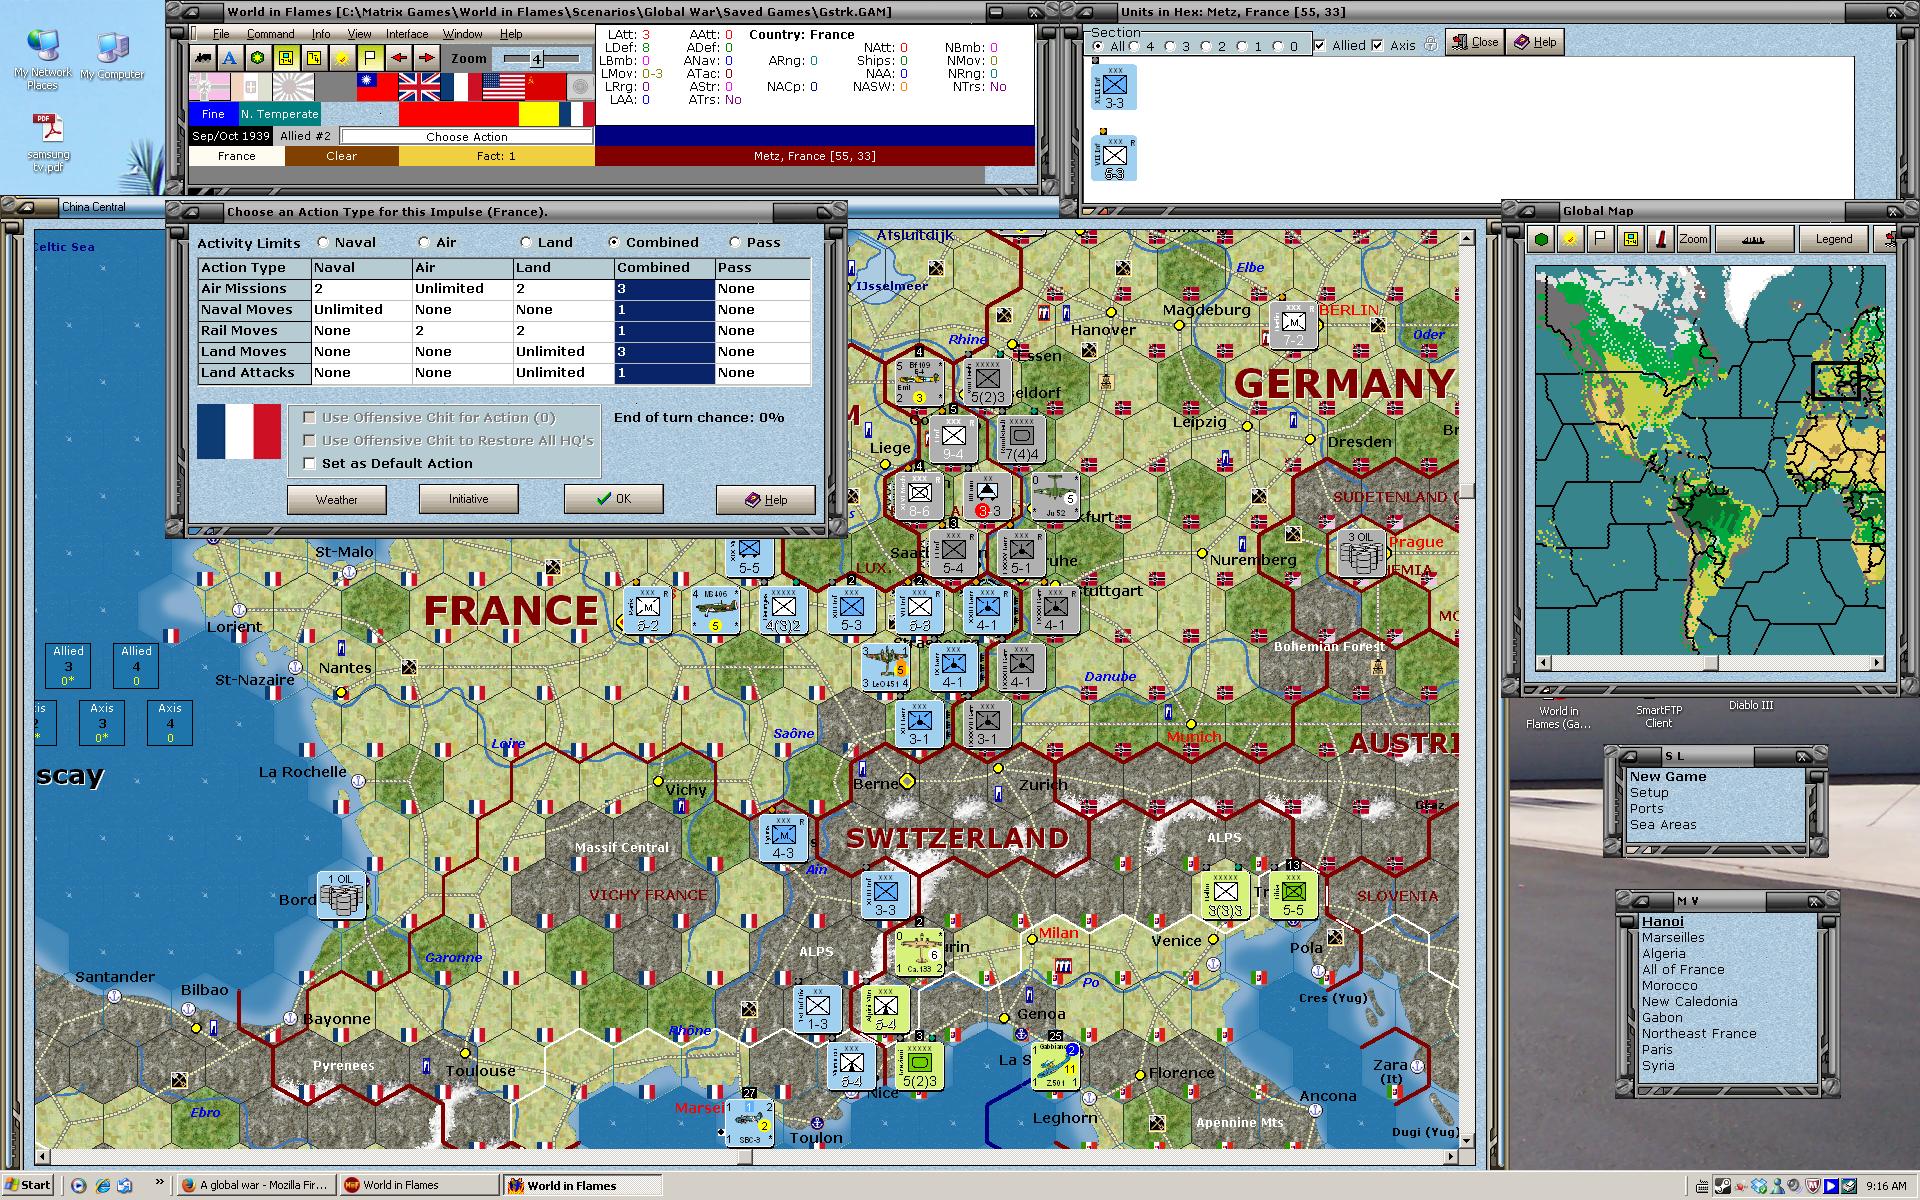Select the Nationalist China flag

click(x=377, y=87)
